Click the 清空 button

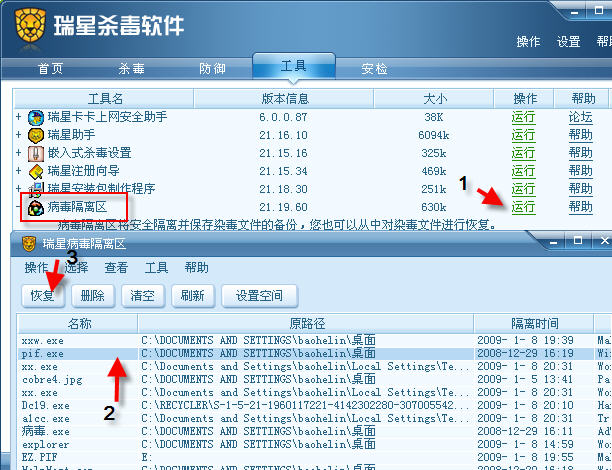(x=142, y=296)
